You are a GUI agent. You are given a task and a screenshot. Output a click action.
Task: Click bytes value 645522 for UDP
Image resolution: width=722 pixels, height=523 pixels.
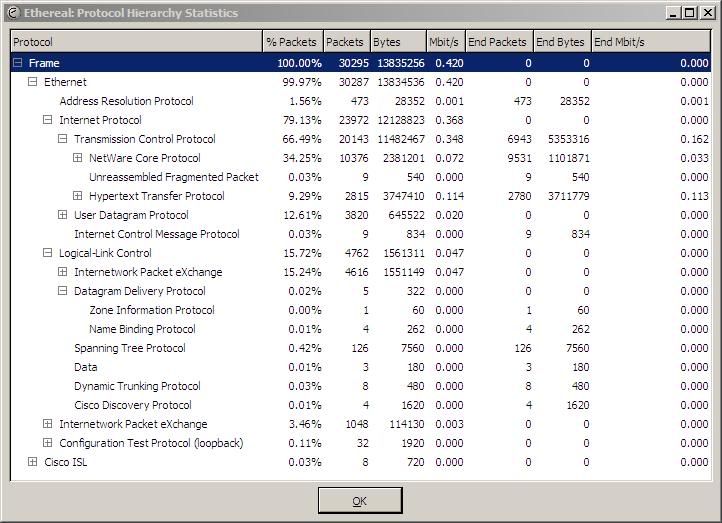(x=406, y=215)
